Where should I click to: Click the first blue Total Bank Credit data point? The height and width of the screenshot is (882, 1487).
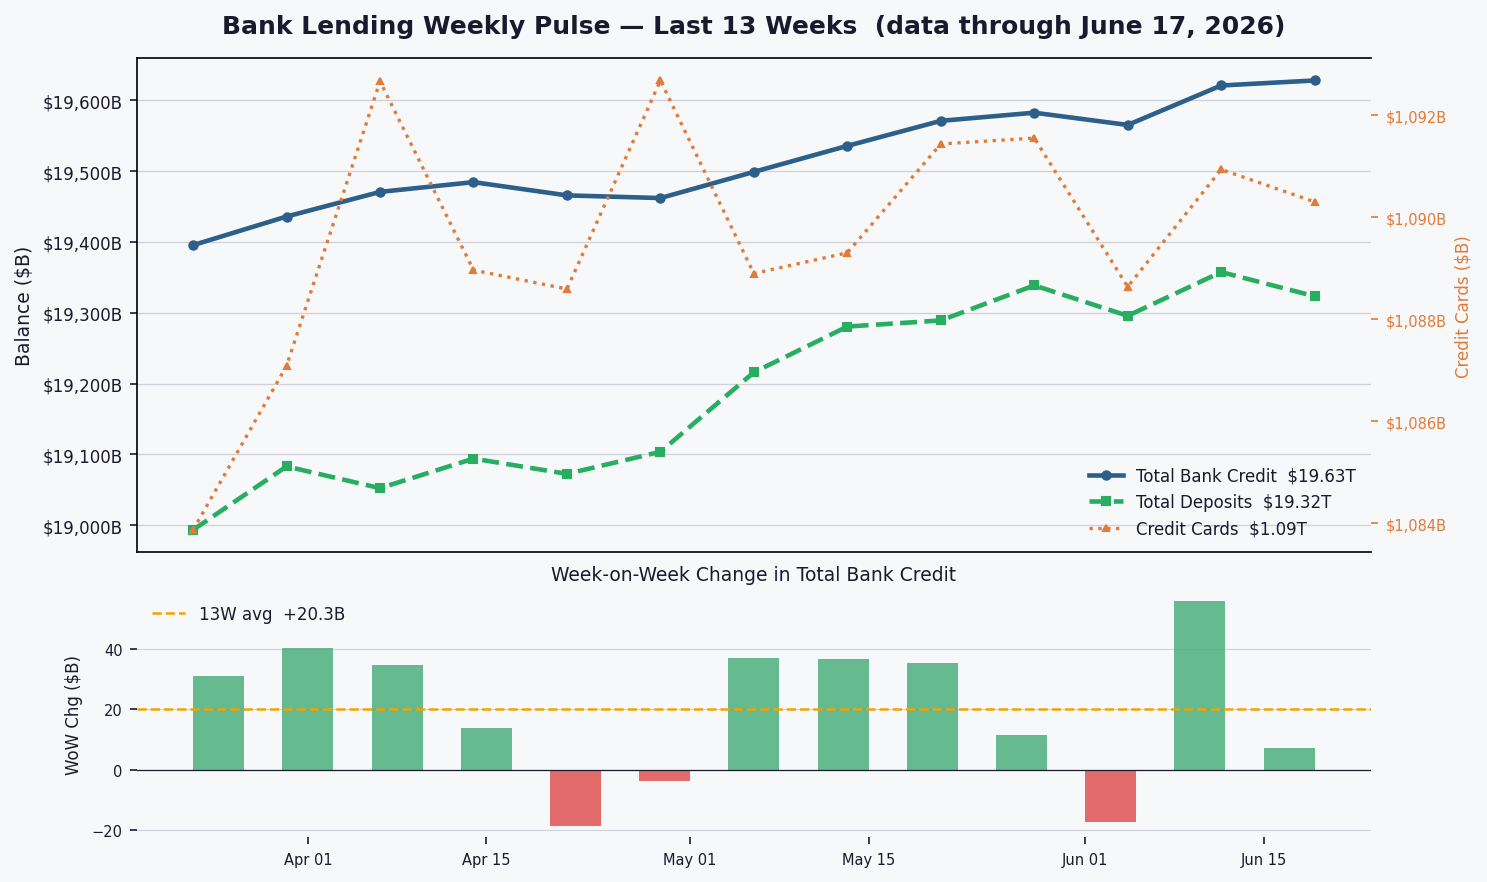193,245
